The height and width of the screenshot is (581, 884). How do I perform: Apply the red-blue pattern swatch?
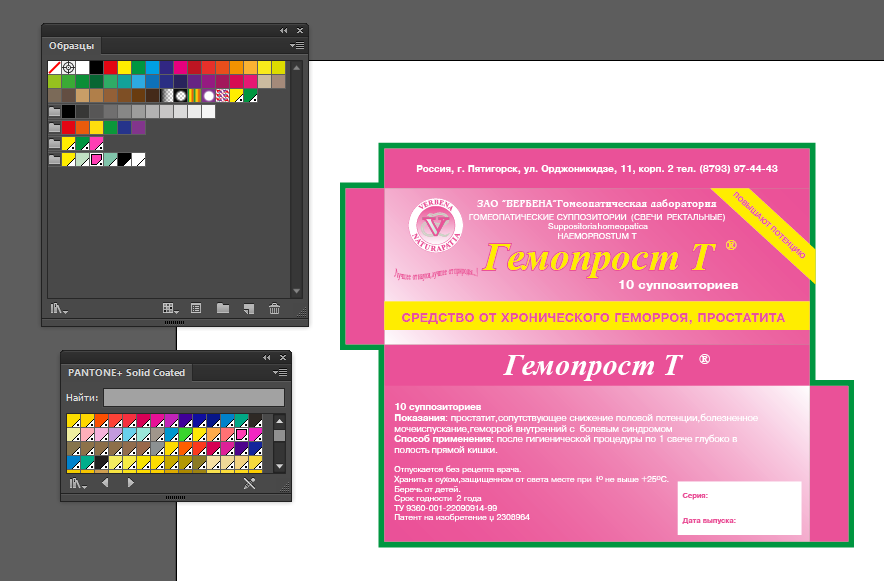pos(223,96)
